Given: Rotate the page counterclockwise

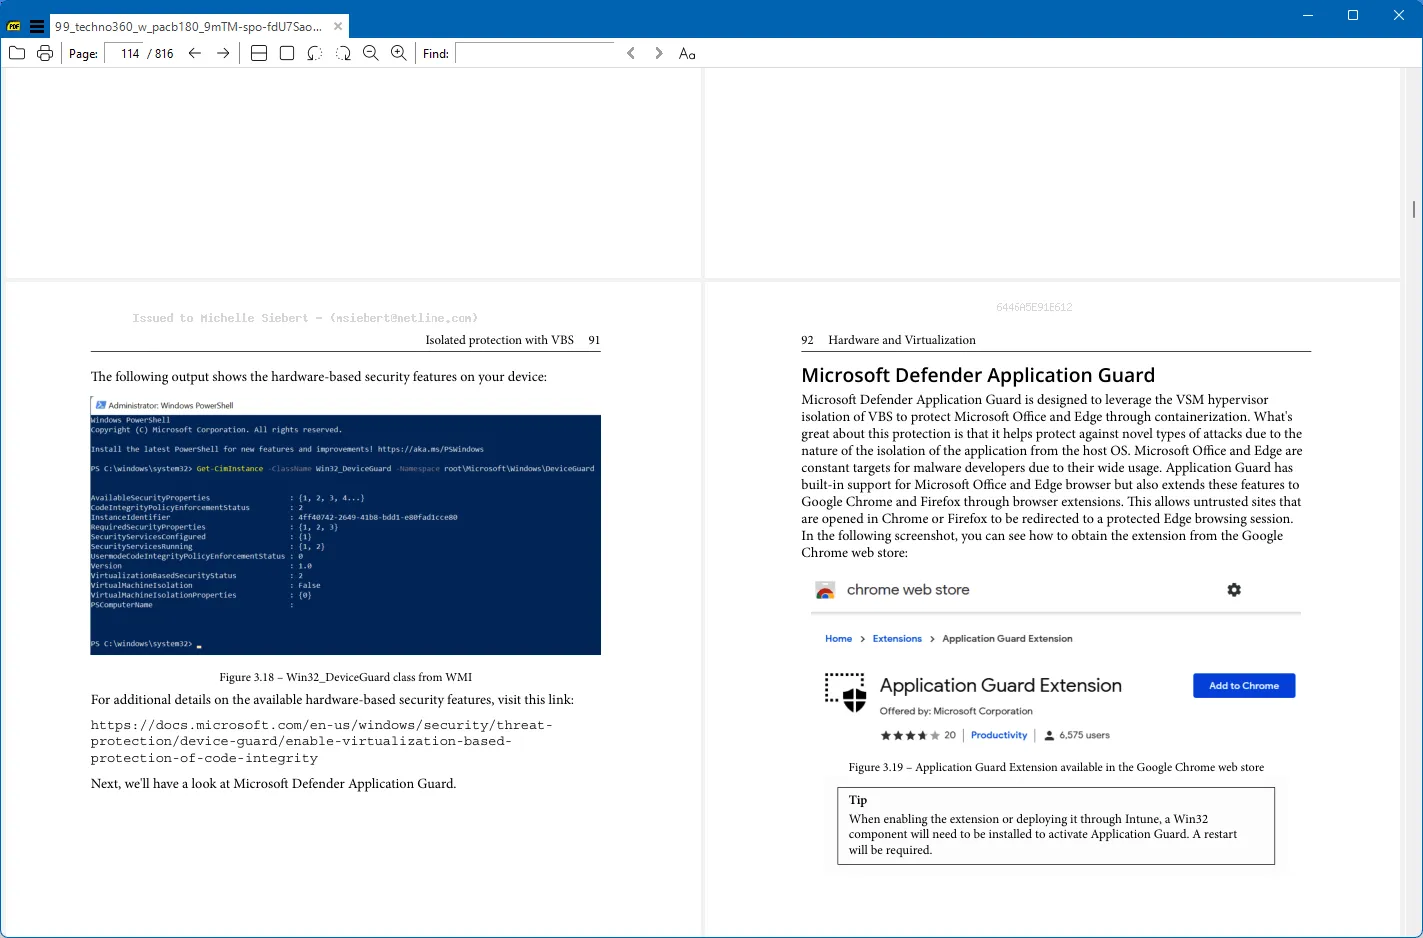Looking at the screenshot, I should pyautogui.click(x=315, y=53).
